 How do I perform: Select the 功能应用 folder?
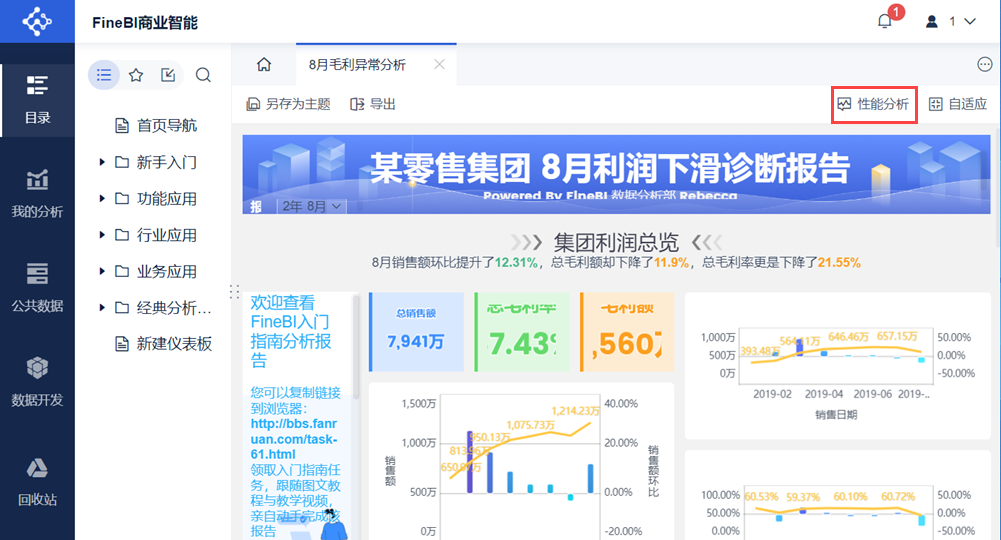(x=156, y=199)
